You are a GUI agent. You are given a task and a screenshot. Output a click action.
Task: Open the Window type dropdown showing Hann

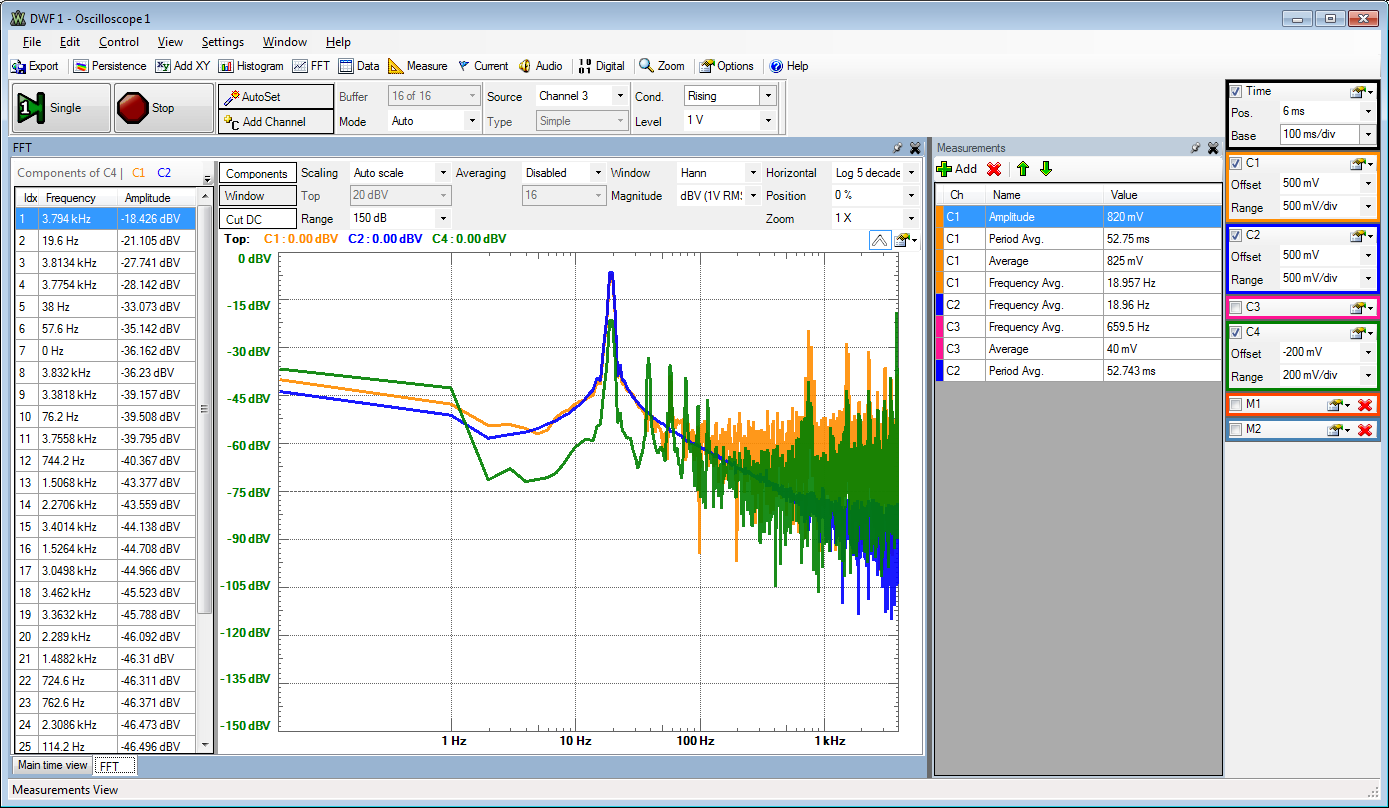pos(751,173)
